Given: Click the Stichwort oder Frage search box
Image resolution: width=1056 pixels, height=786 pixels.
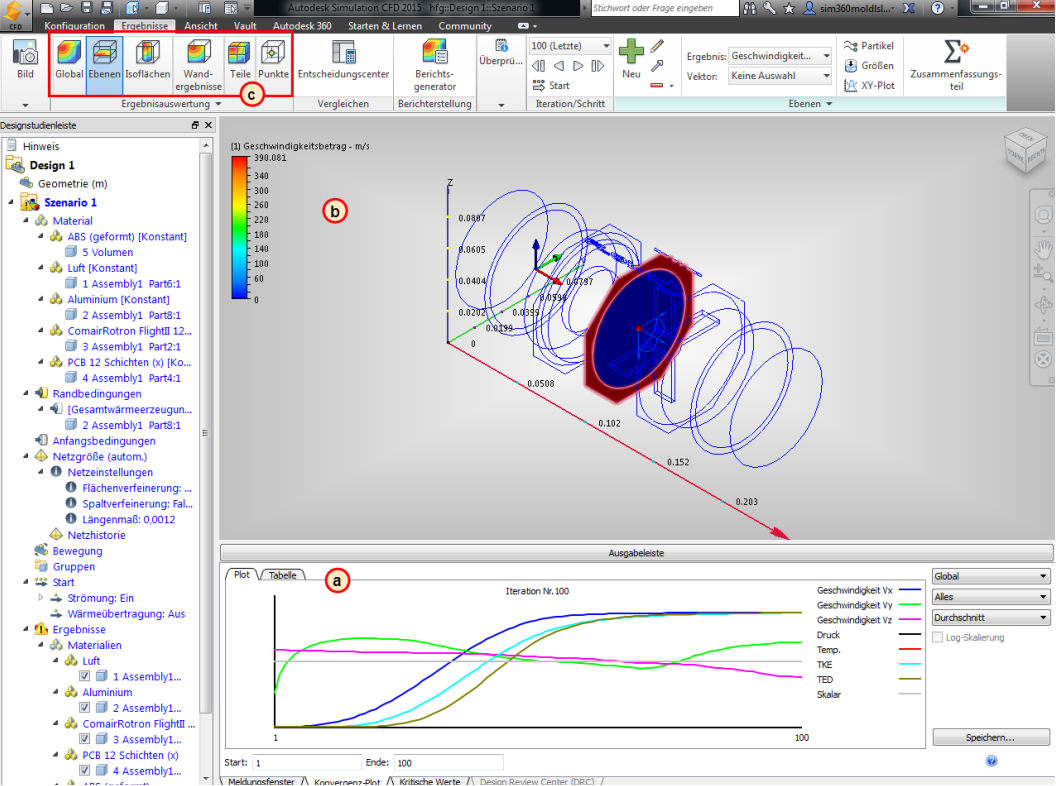Looking at the screenshot, I should click(x=665, y=8).
